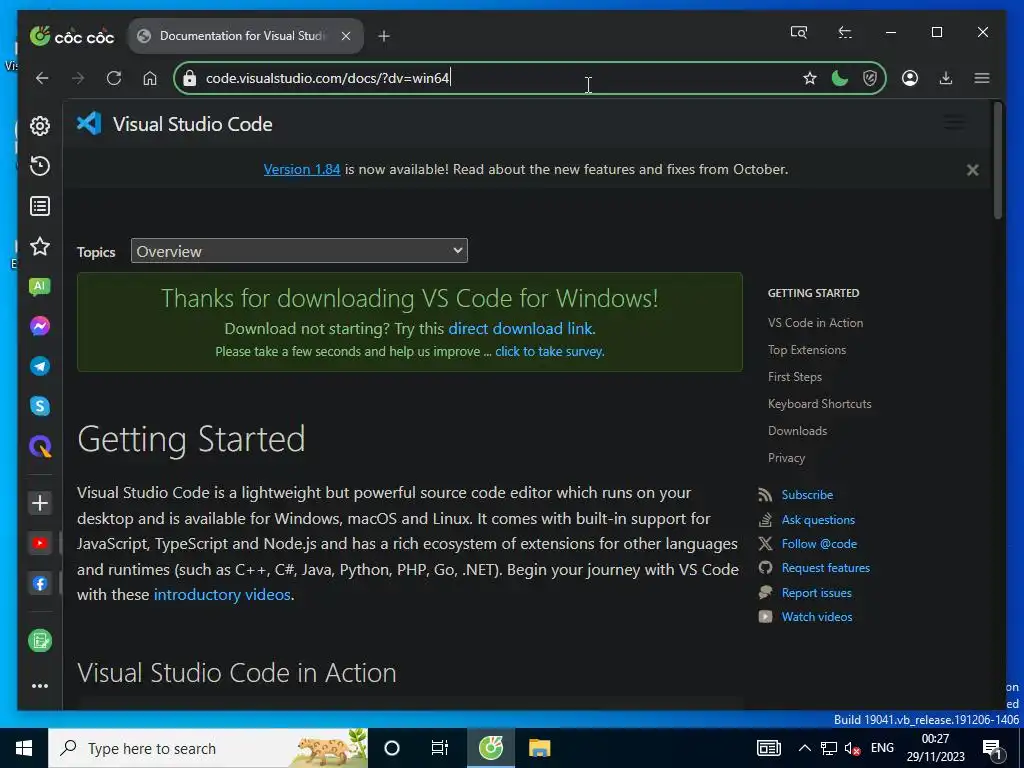Open user profile icon
This screenshot has width=1024, height=768.
[x=910, y=78]
